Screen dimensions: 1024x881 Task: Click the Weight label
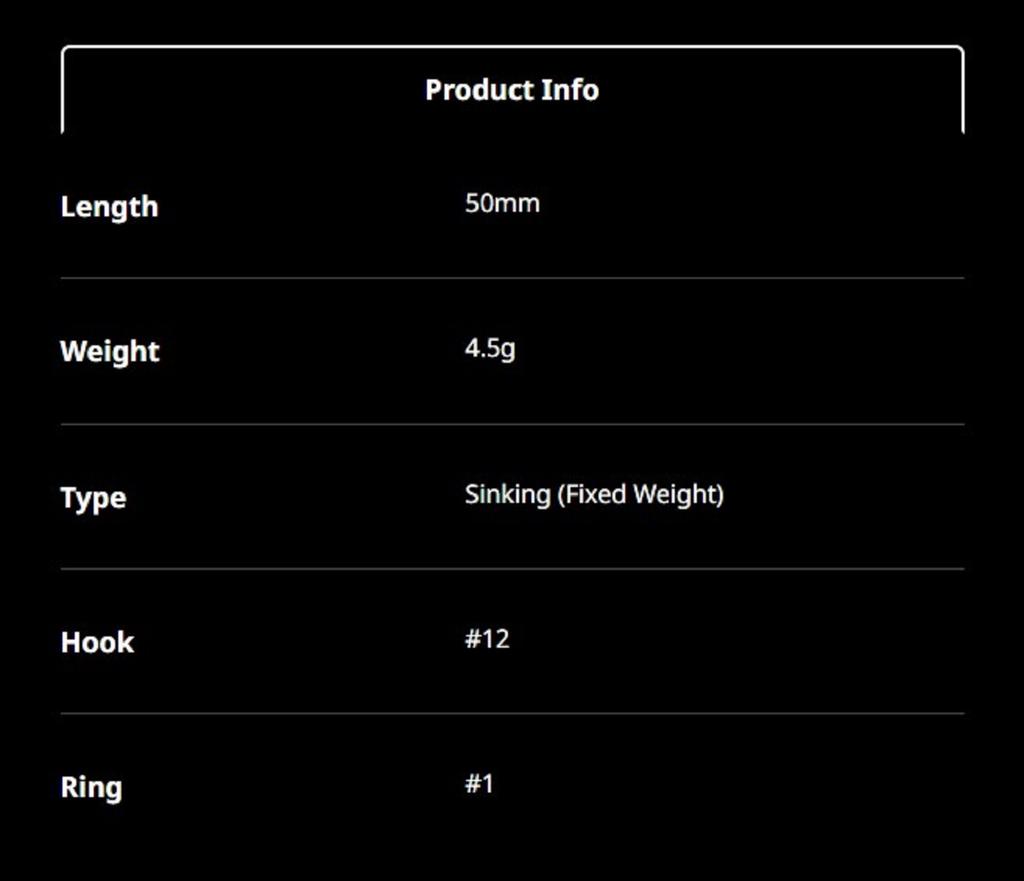[x=110, y=352]
